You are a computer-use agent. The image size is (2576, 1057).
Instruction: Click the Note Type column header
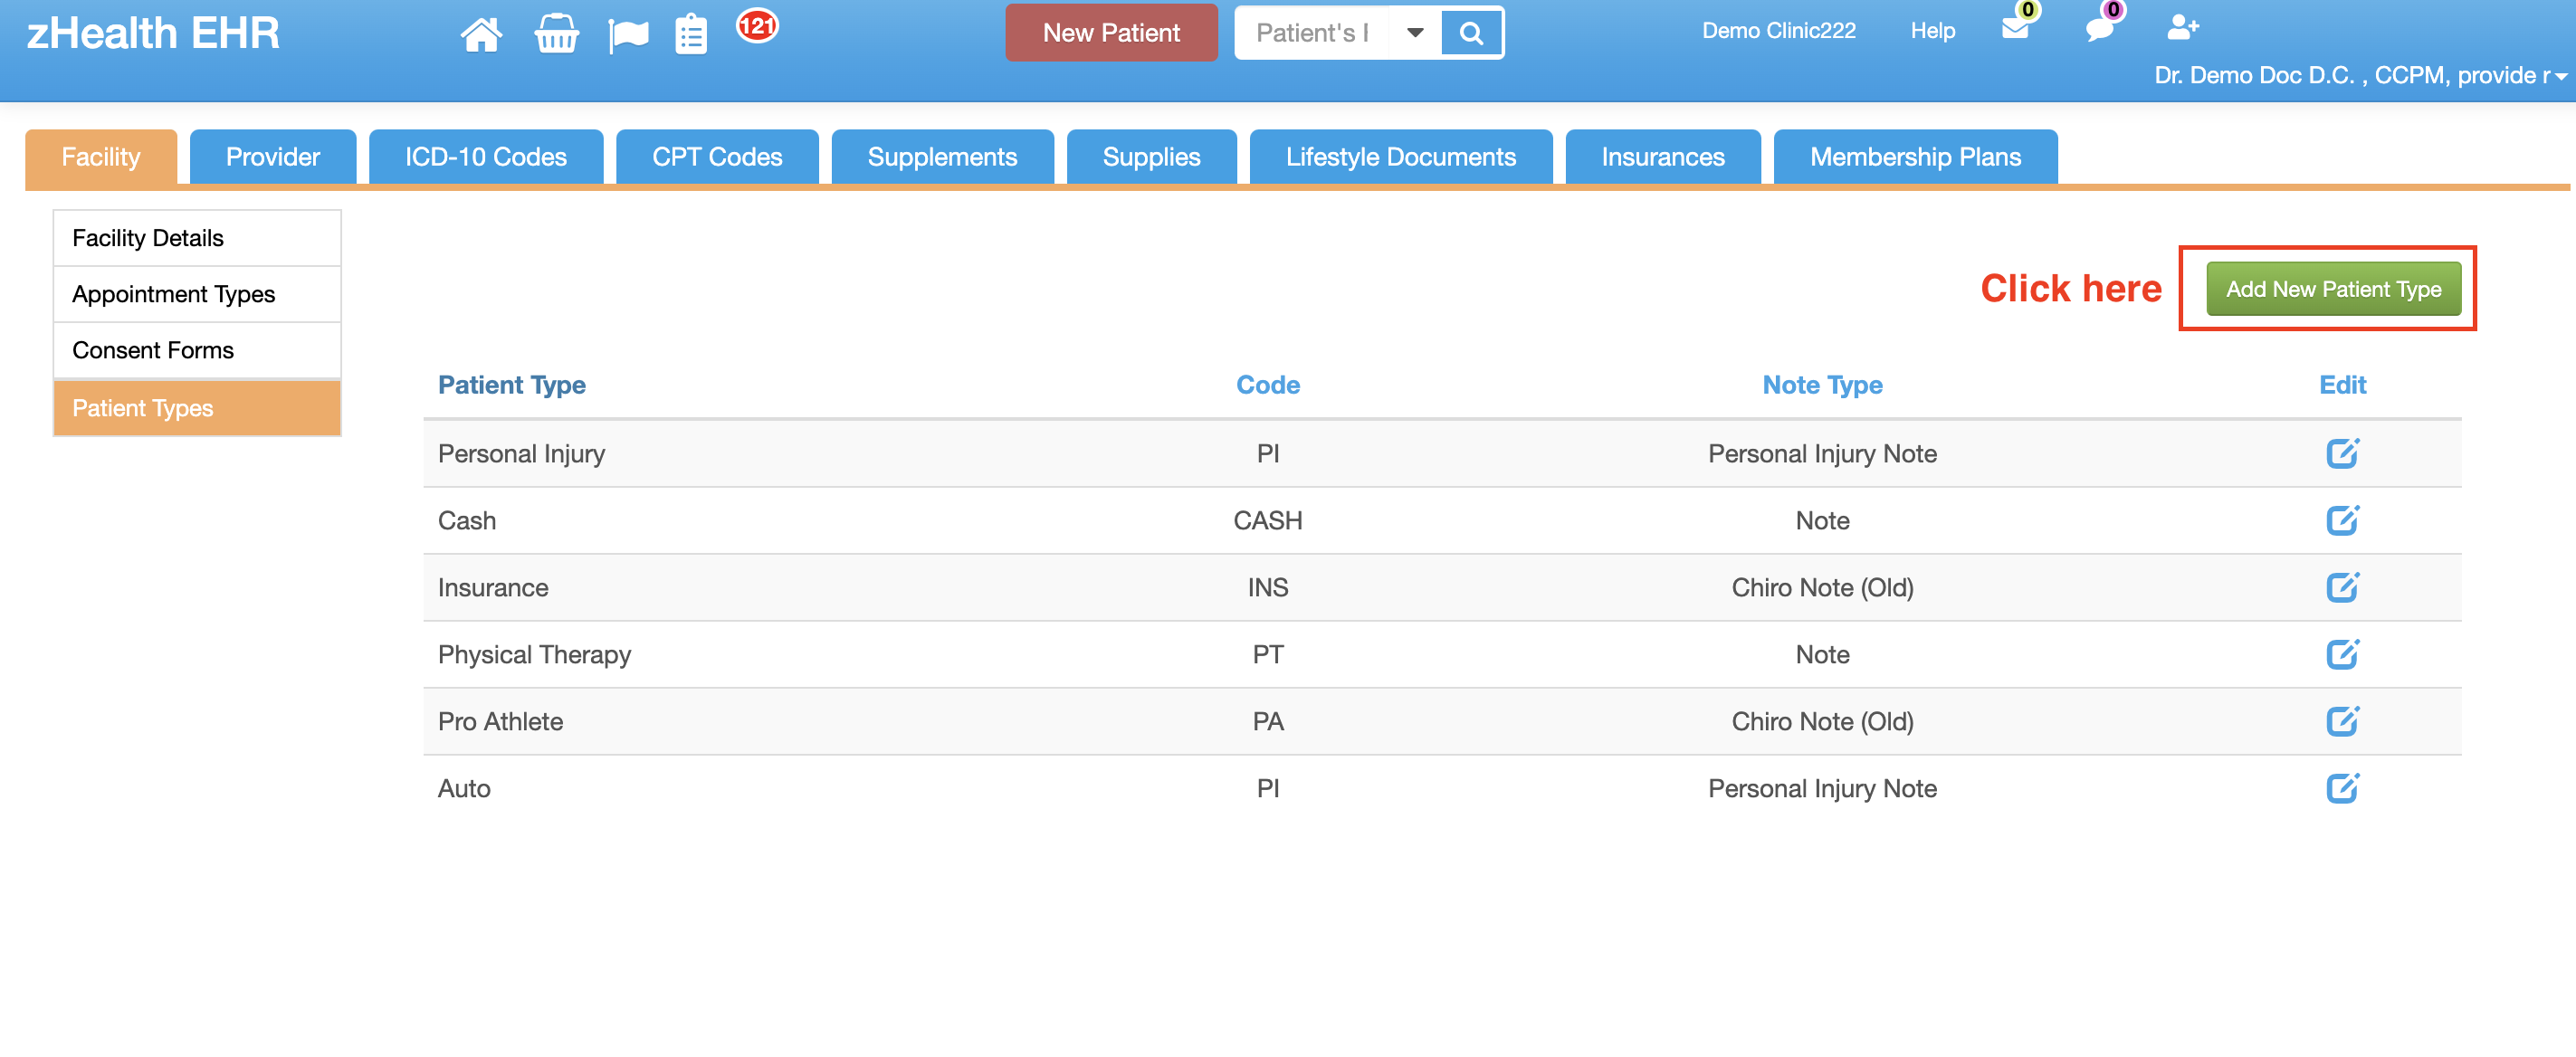coord(1822,385)
